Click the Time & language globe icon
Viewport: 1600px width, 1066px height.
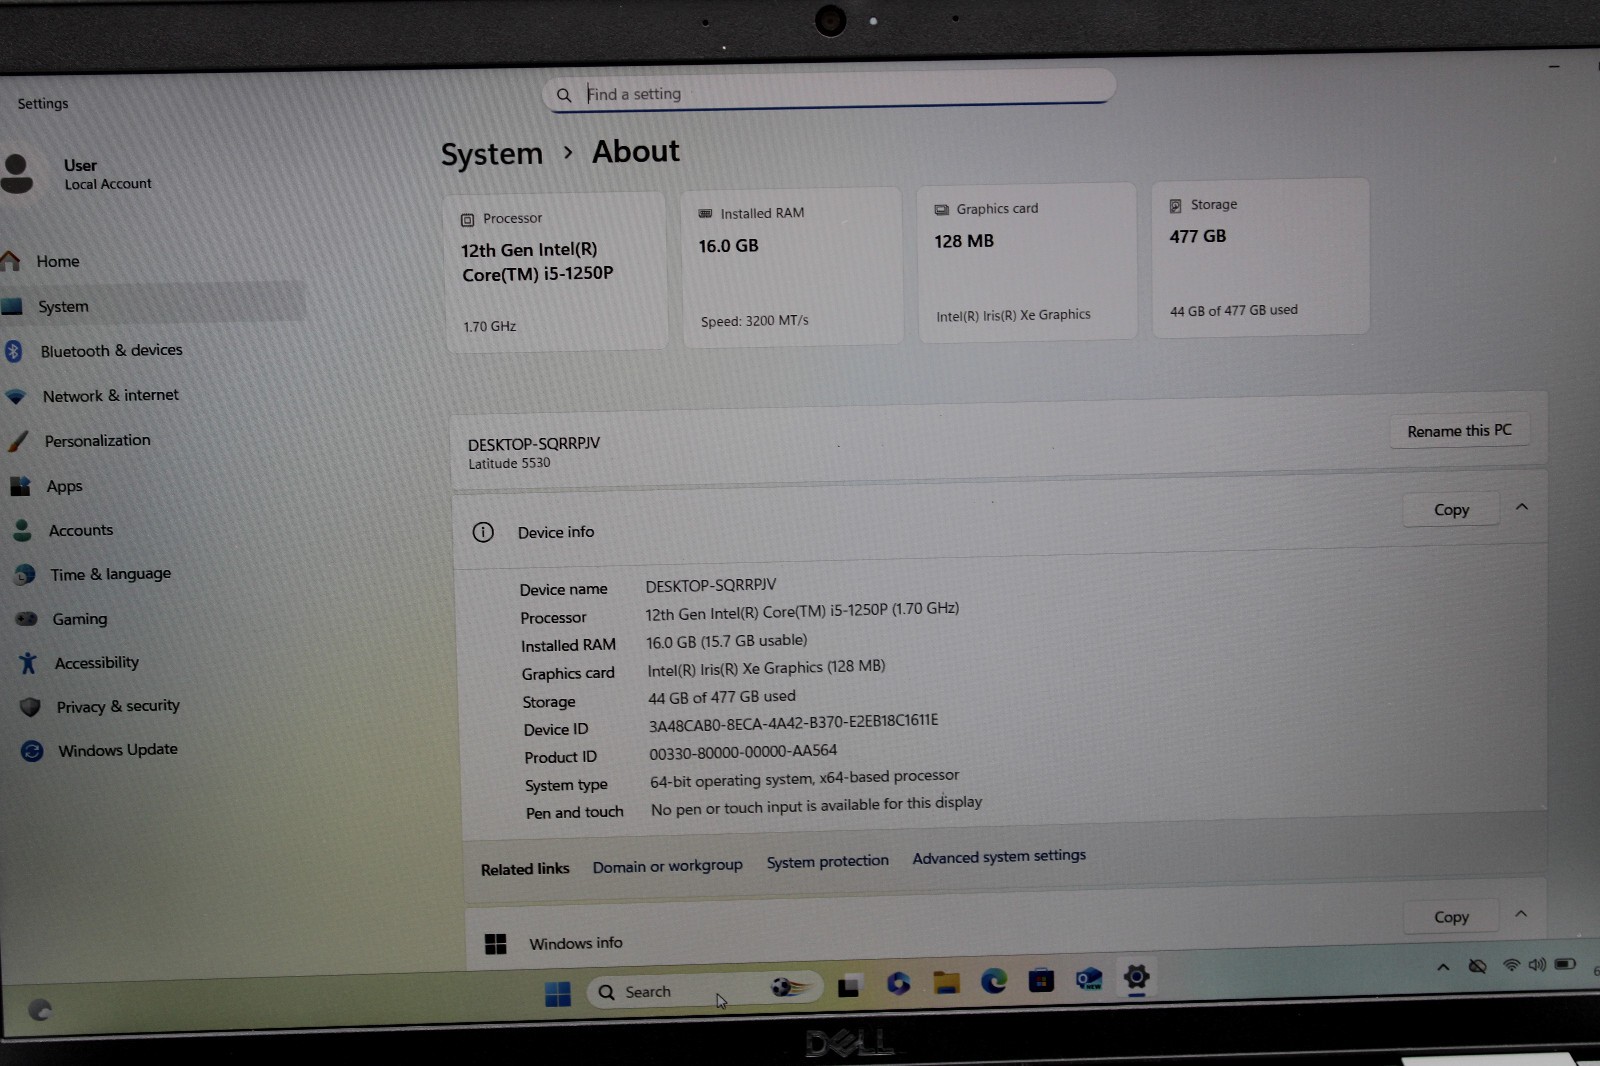[x=25, y=575]
